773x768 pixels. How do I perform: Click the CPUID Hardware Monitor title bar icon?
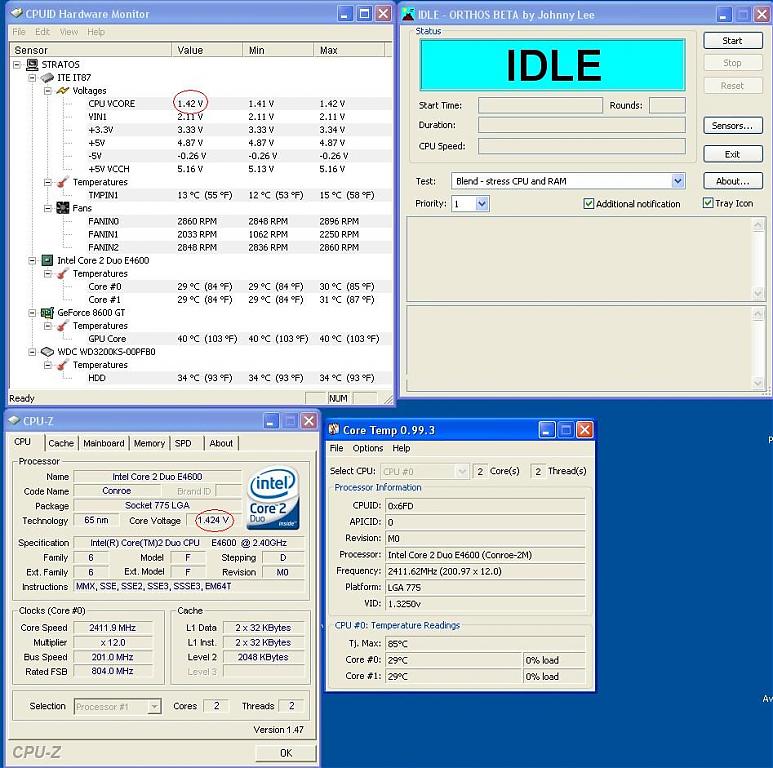tap(16, 13)
